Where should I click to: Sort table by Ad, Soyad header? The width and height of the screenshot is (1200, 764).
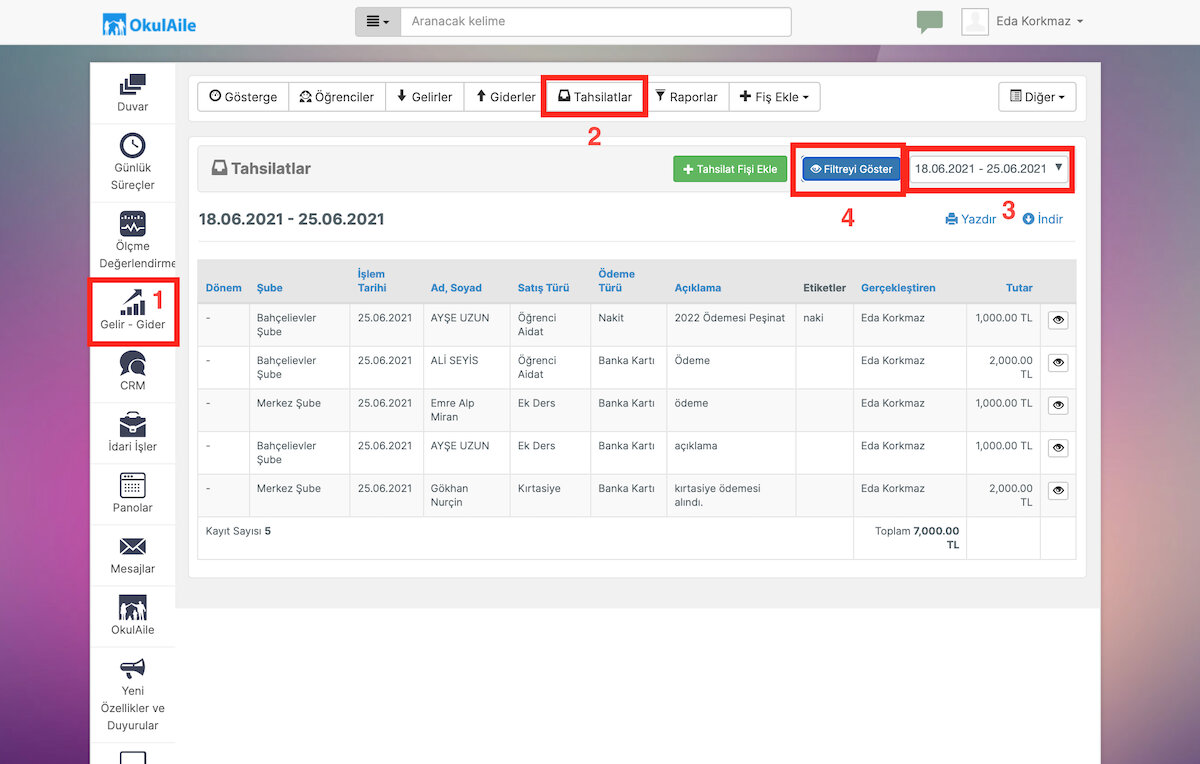[x=456, y=288]
